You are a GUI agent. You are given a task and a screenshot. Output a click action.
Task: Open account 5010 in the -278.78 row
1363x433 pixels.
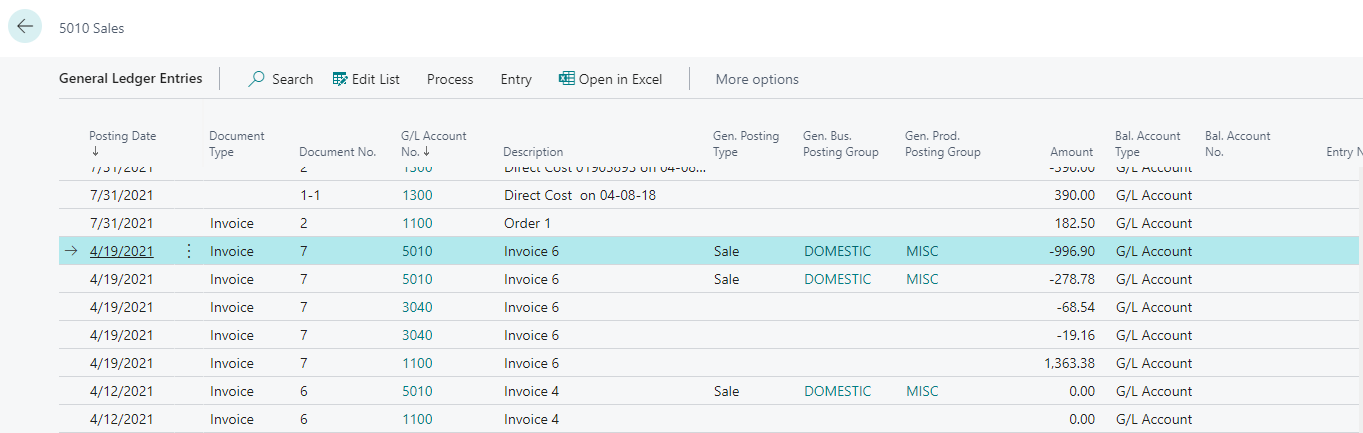[x=417, y=279]
